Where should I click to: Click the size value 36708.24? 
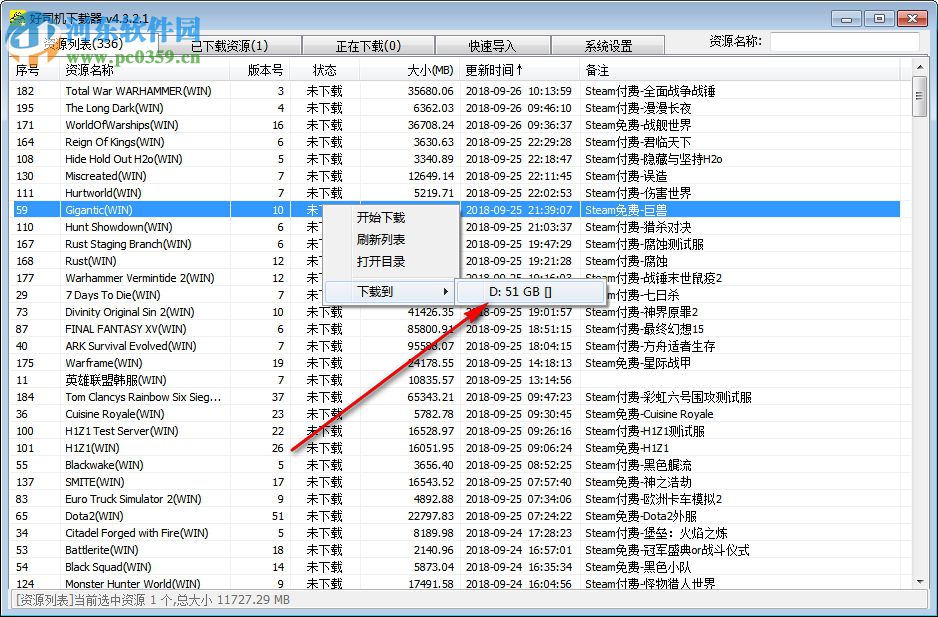pyautogui.click(x=431, y=125)
